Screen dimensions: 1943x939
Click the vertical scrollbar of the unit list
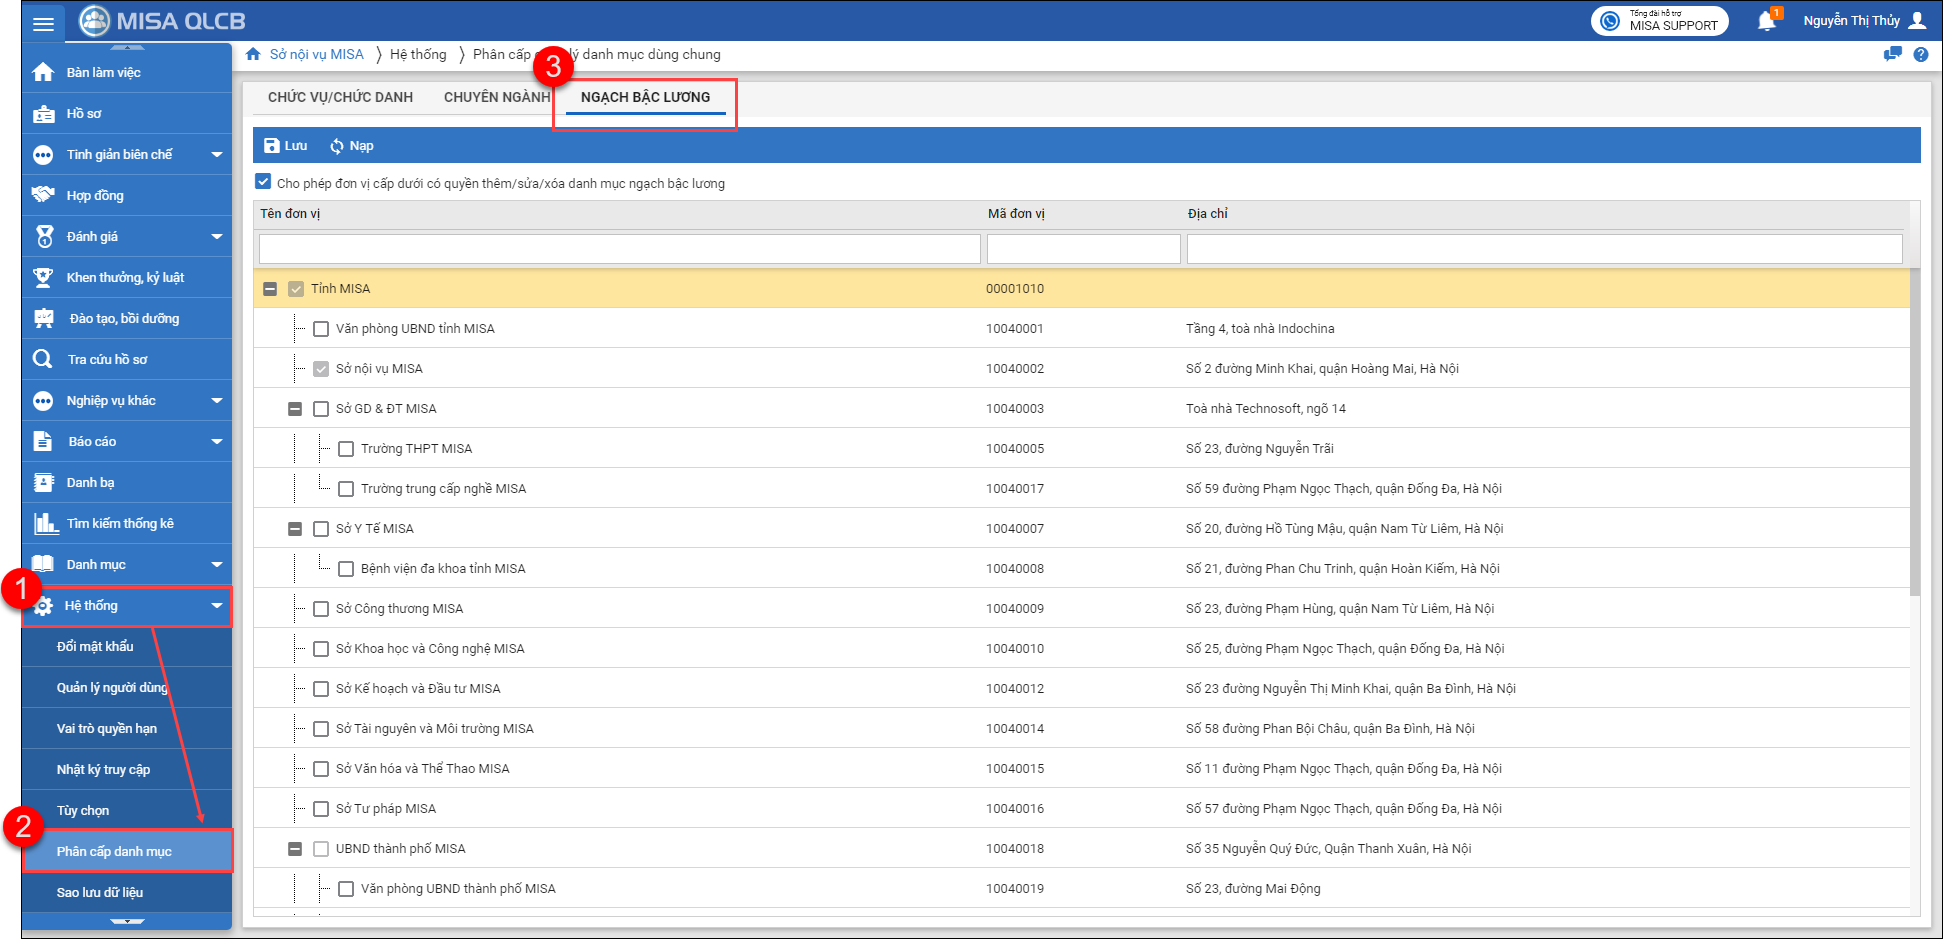pos(1914,430)
